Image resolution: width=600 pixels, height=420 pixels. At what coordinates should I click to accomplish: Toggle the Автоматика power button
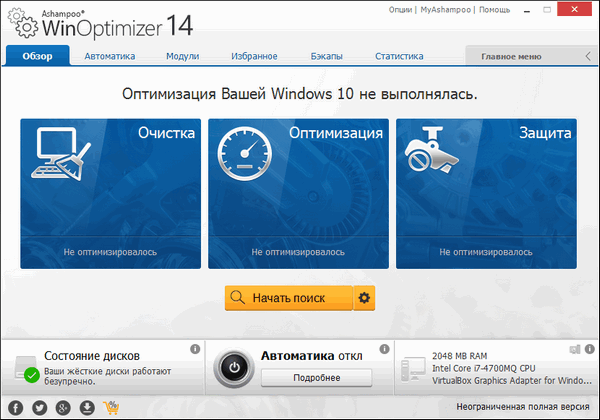click(x=234, y=368)
